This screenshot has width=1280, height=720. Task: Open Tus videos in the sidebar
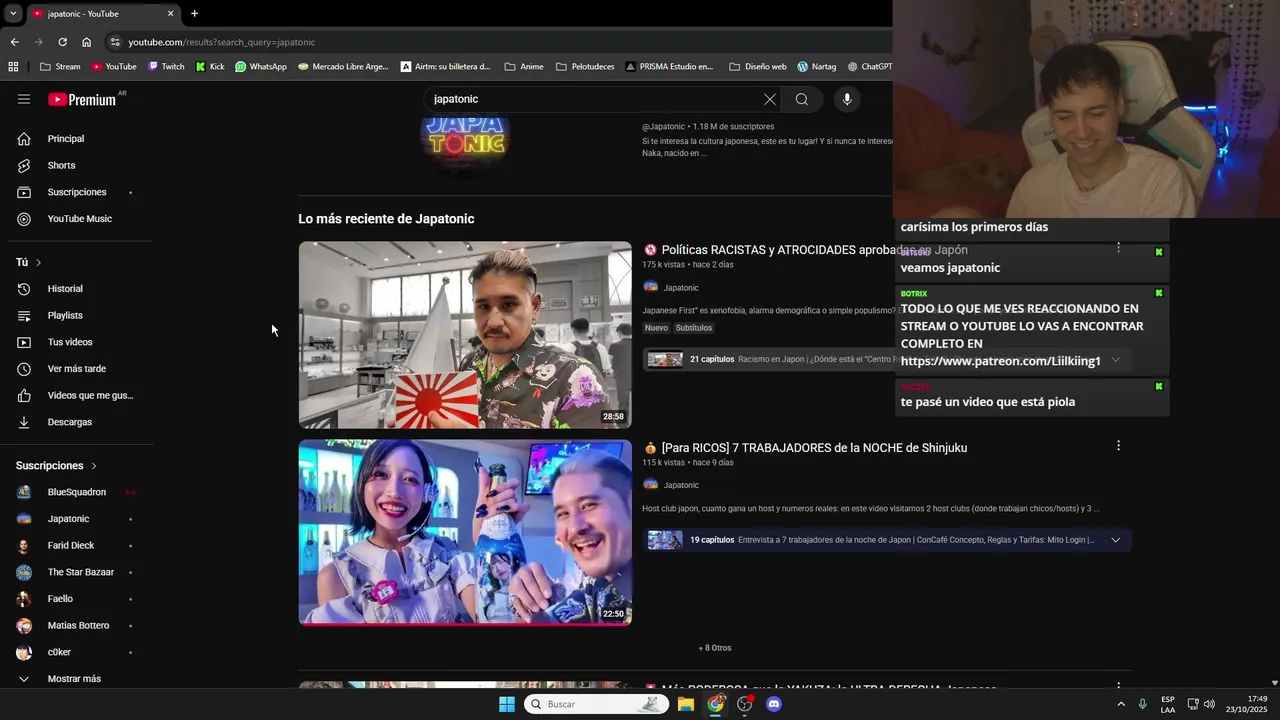tap(76, 342)
